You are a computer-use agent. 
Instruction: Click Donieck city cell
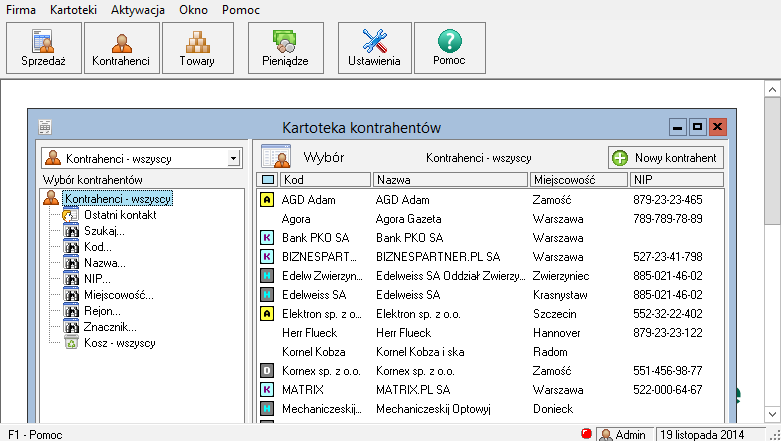pyautogui.click(x=553, y=409)
